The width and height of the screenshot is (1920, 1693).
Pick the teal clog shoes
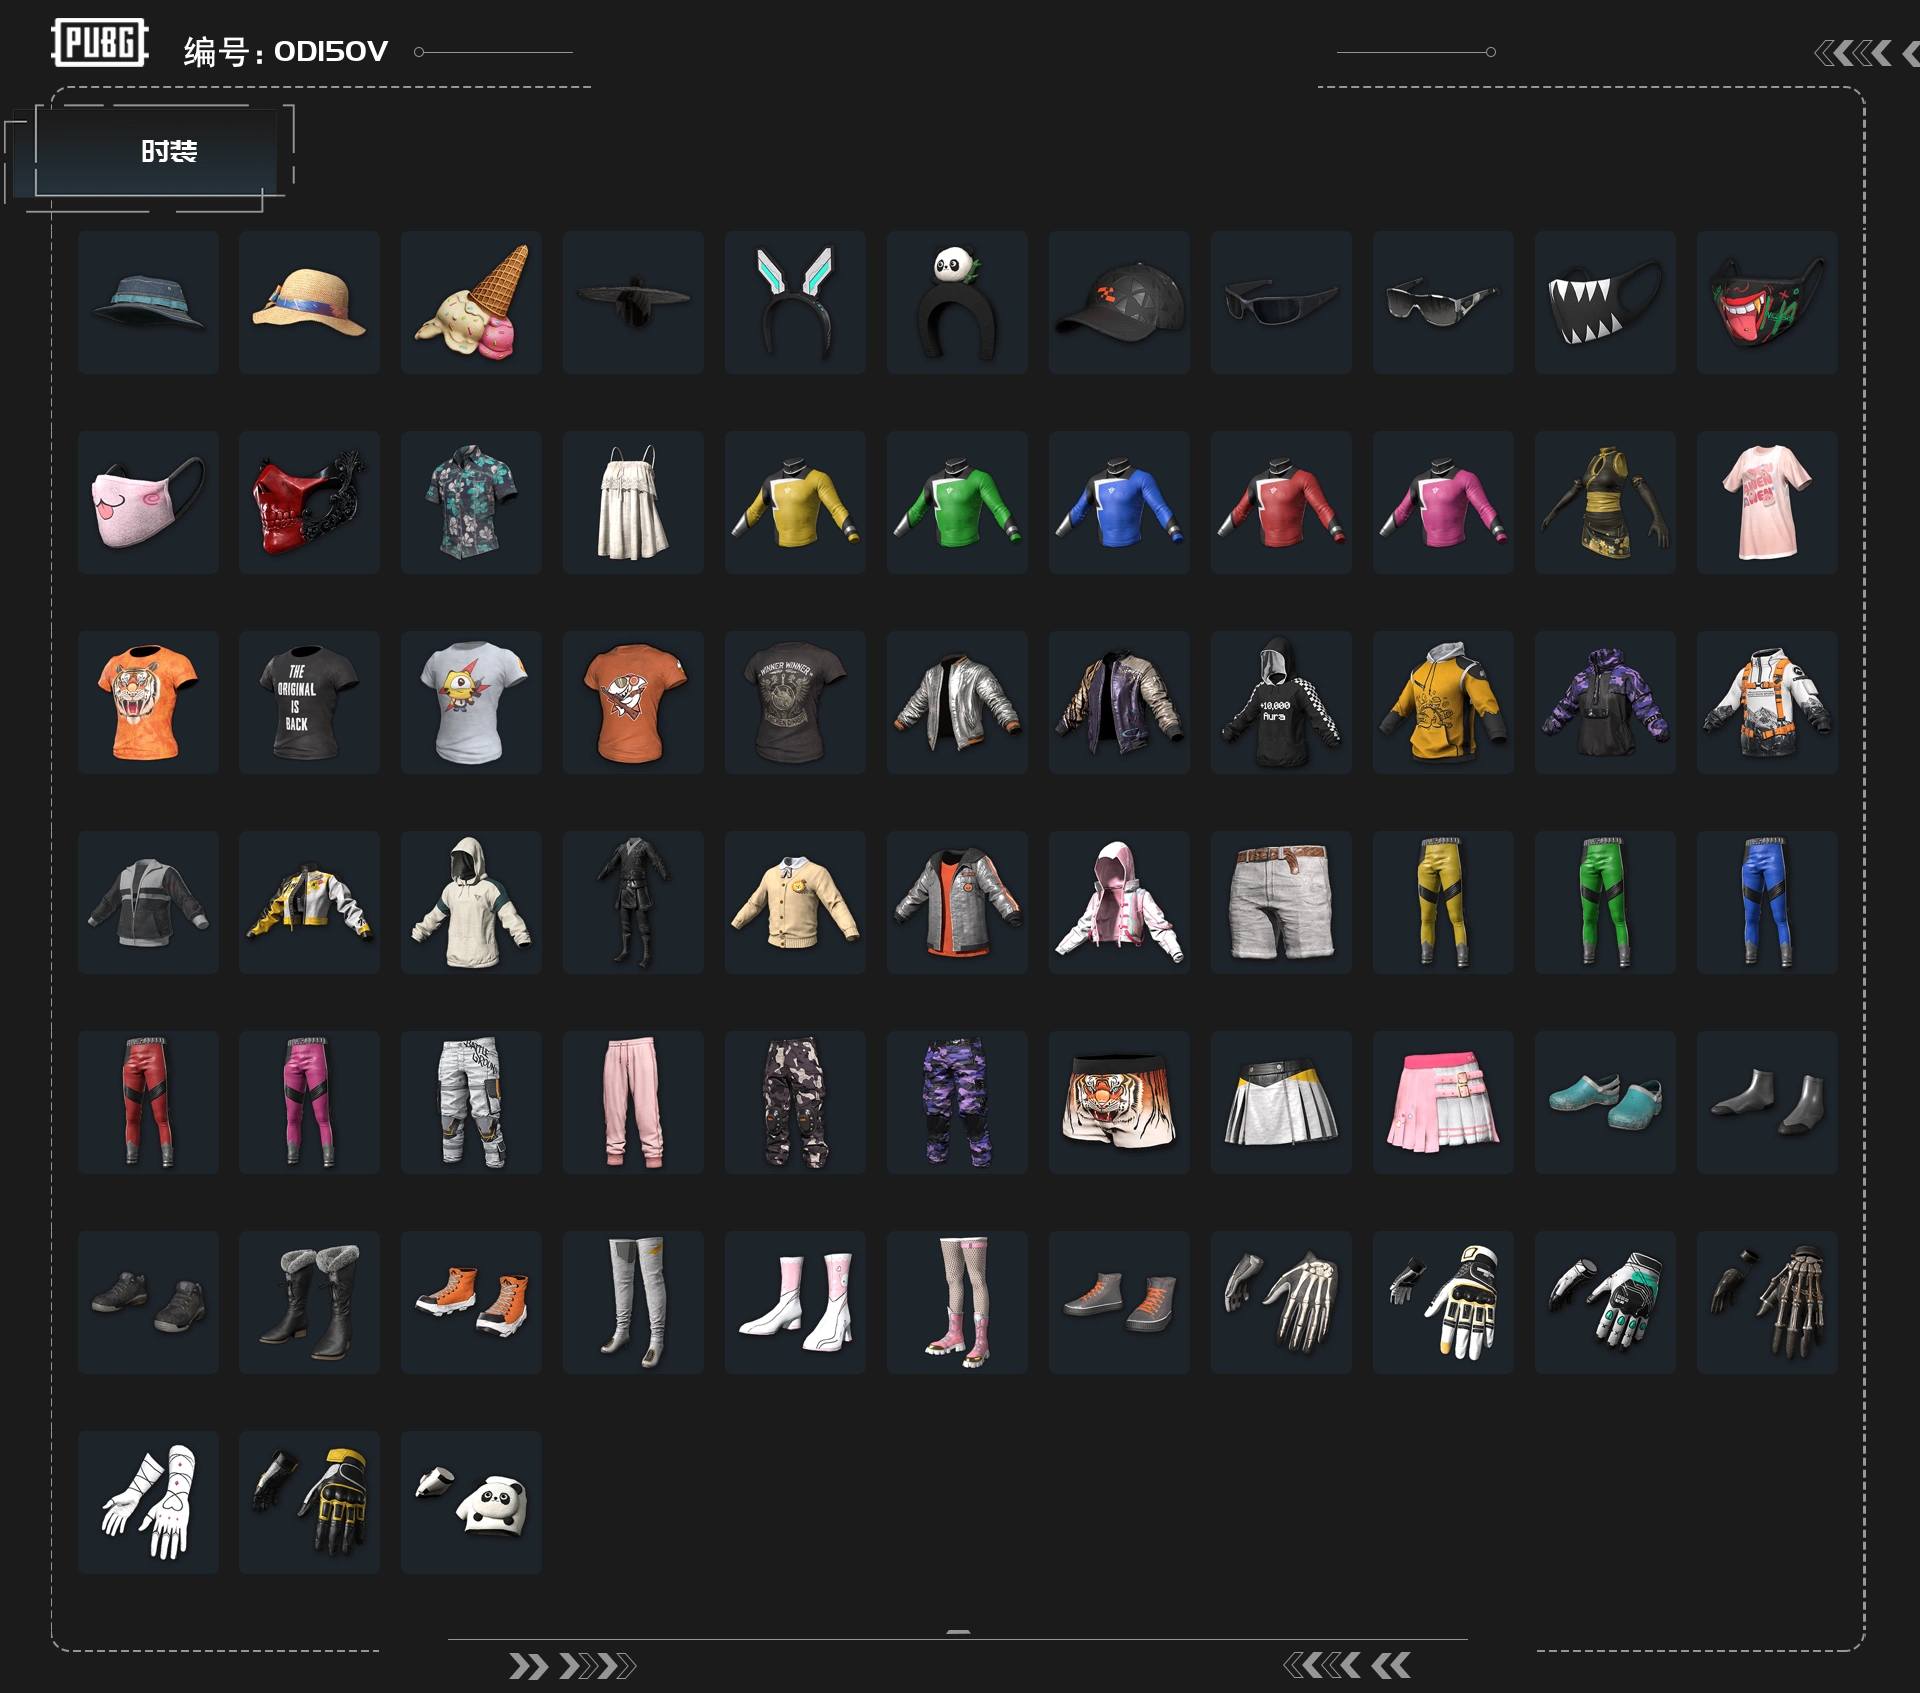pyautogui.click(x=1605, y=1102)
